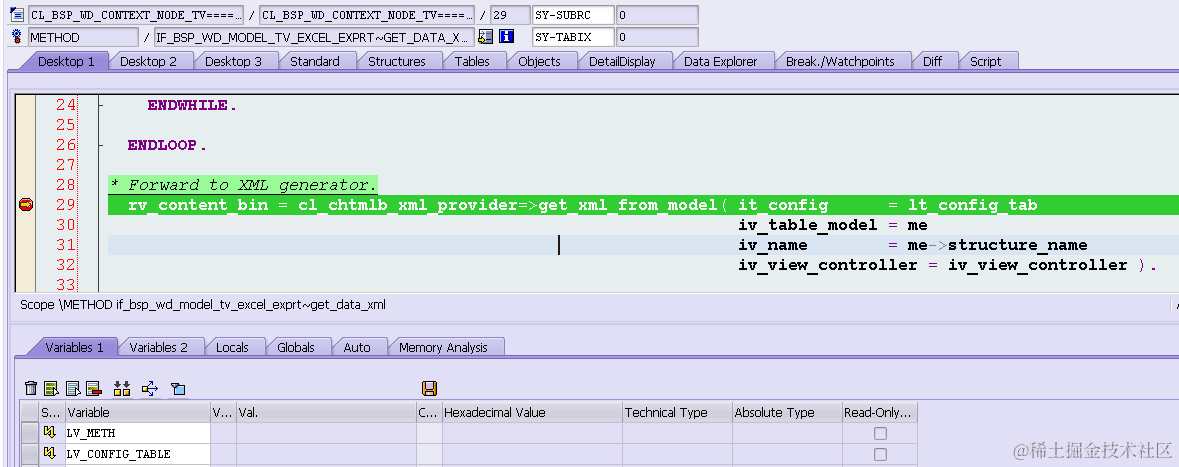The image size is (1179, 467).
Task: Collapse the fold marker at line 26
Action: (x=100, y=145)
